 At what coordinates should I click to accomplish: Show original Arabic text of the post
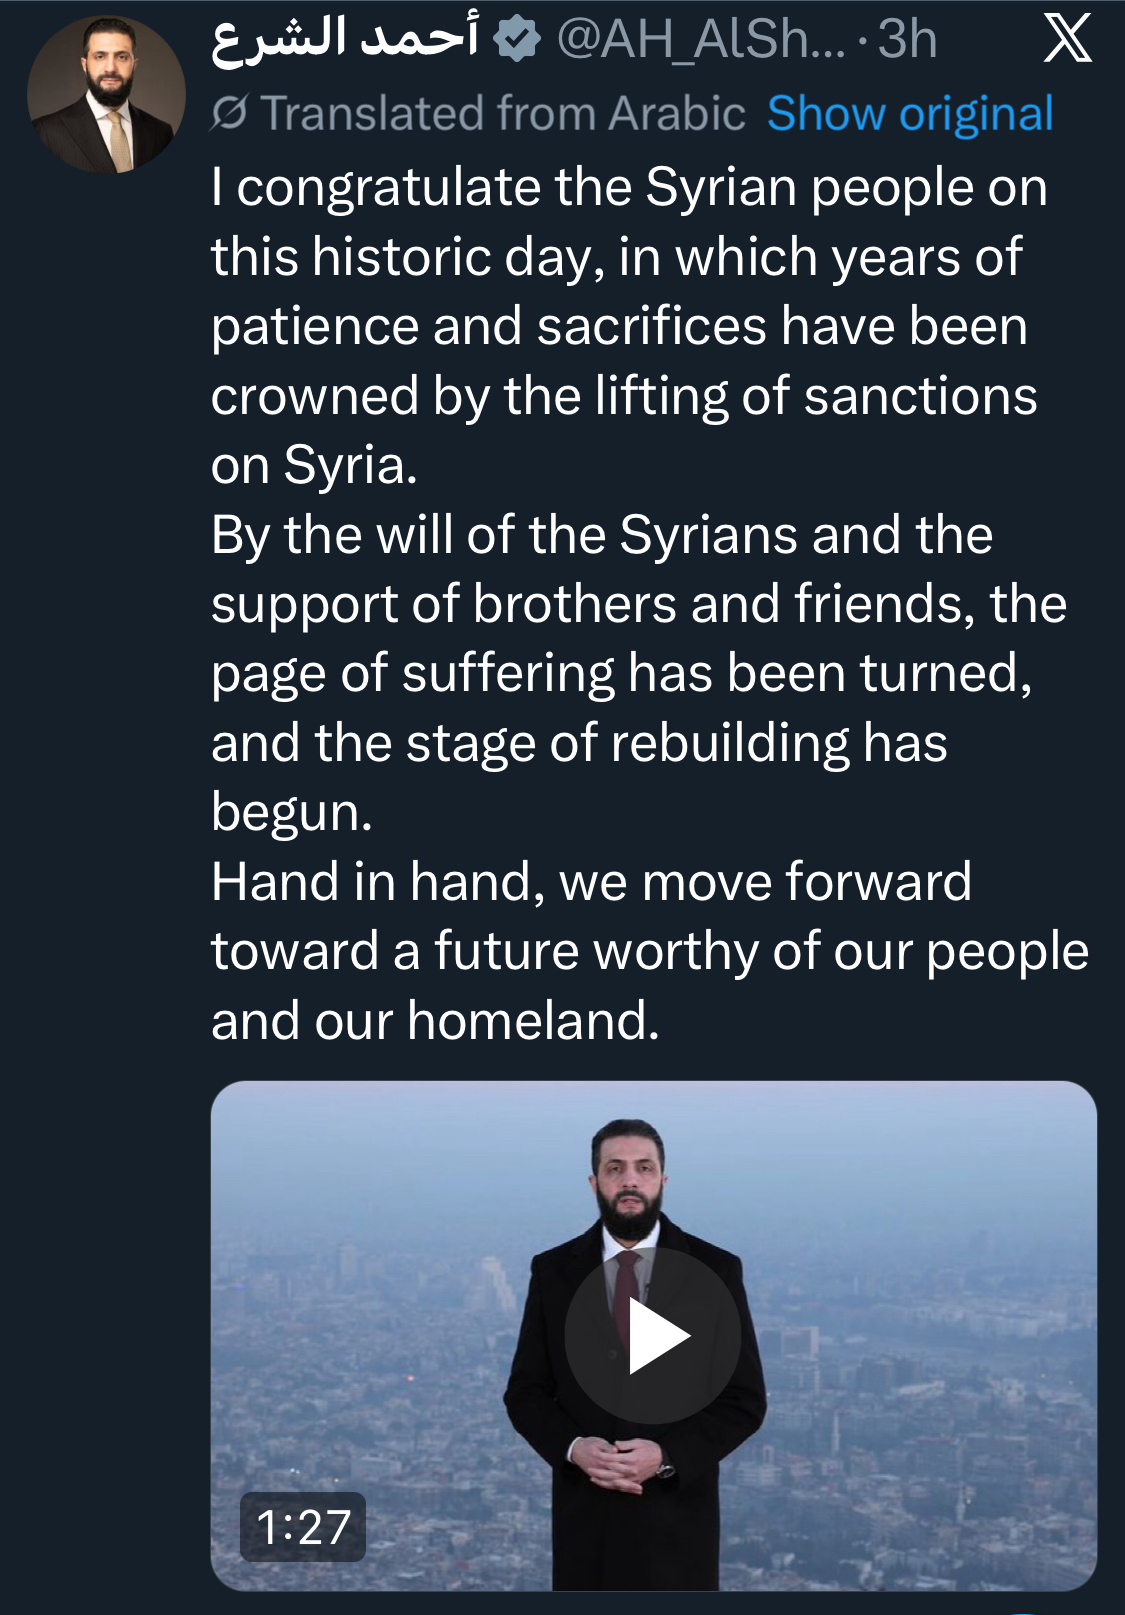pyautogui.click(x=910, y=114)
